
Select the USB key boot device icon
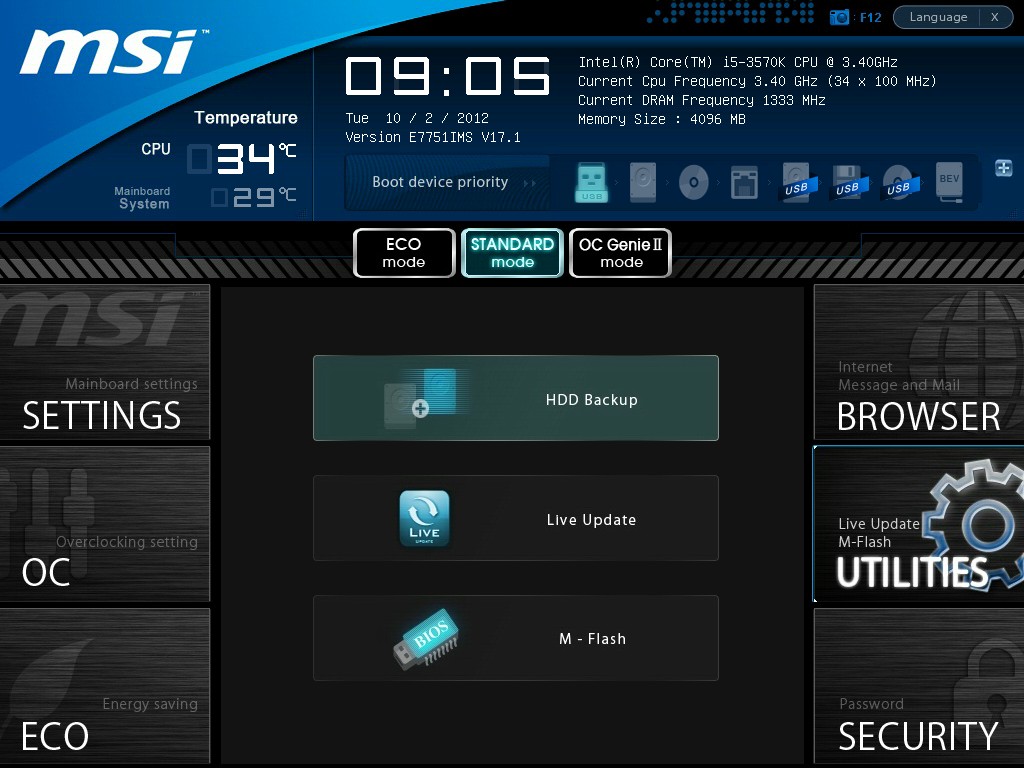point(592,182)
